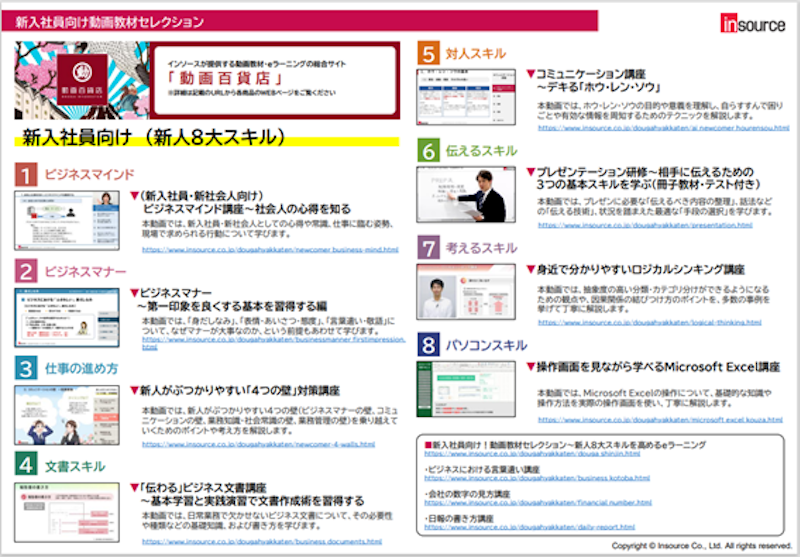Click the ビジネスマインド講座～社会人の心得を知る title
This screenshot has height=557, width=800.
247,209
